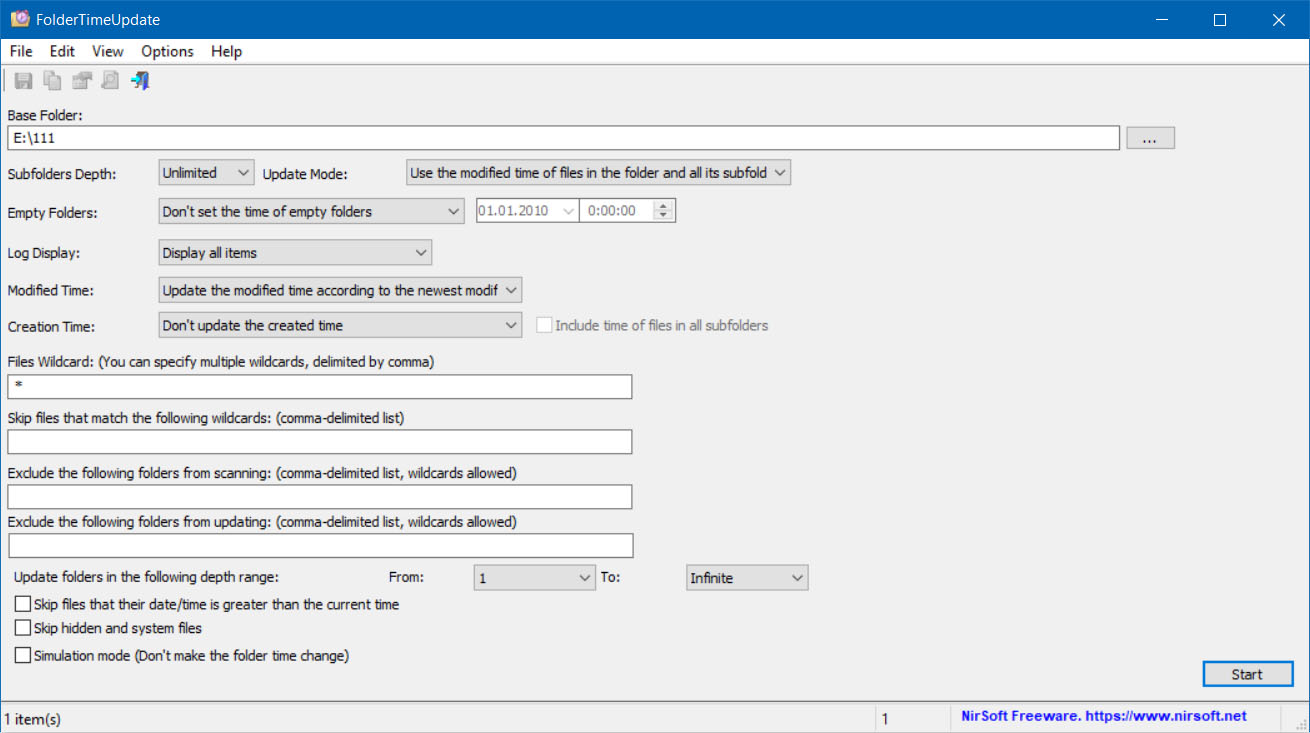Click the Files Wildcard input field
This screenshot has height=733, width=1310.
click(320, 386)
